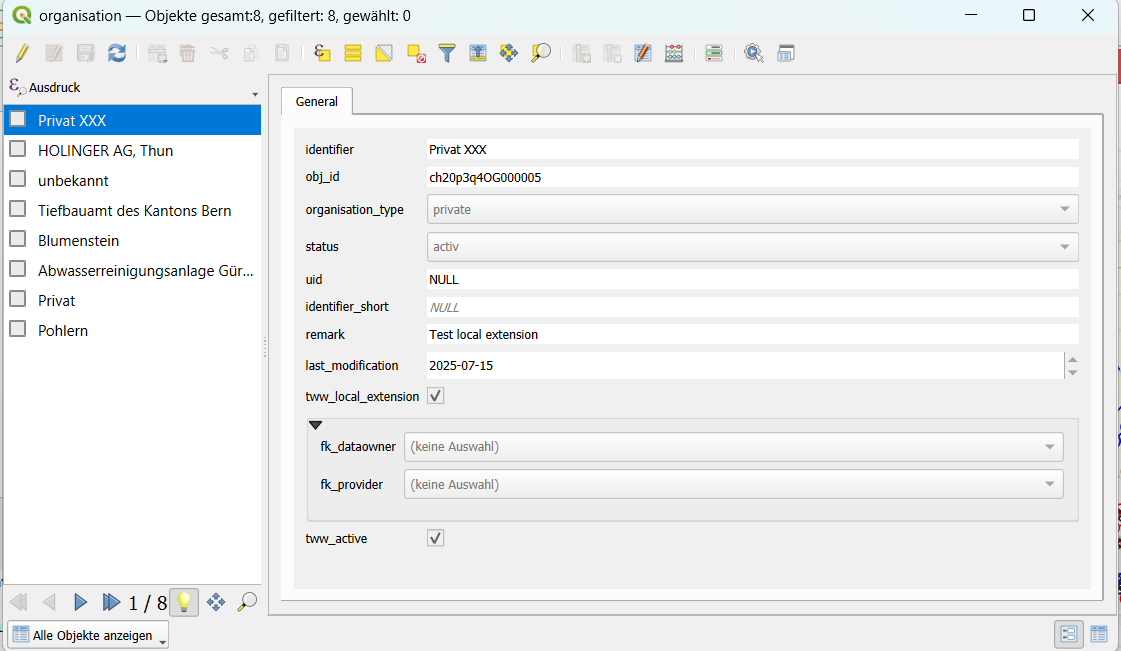Click the pan-to-feature arrows beside the light bulb
1121x651 pixels.
(x=216, y=602)
